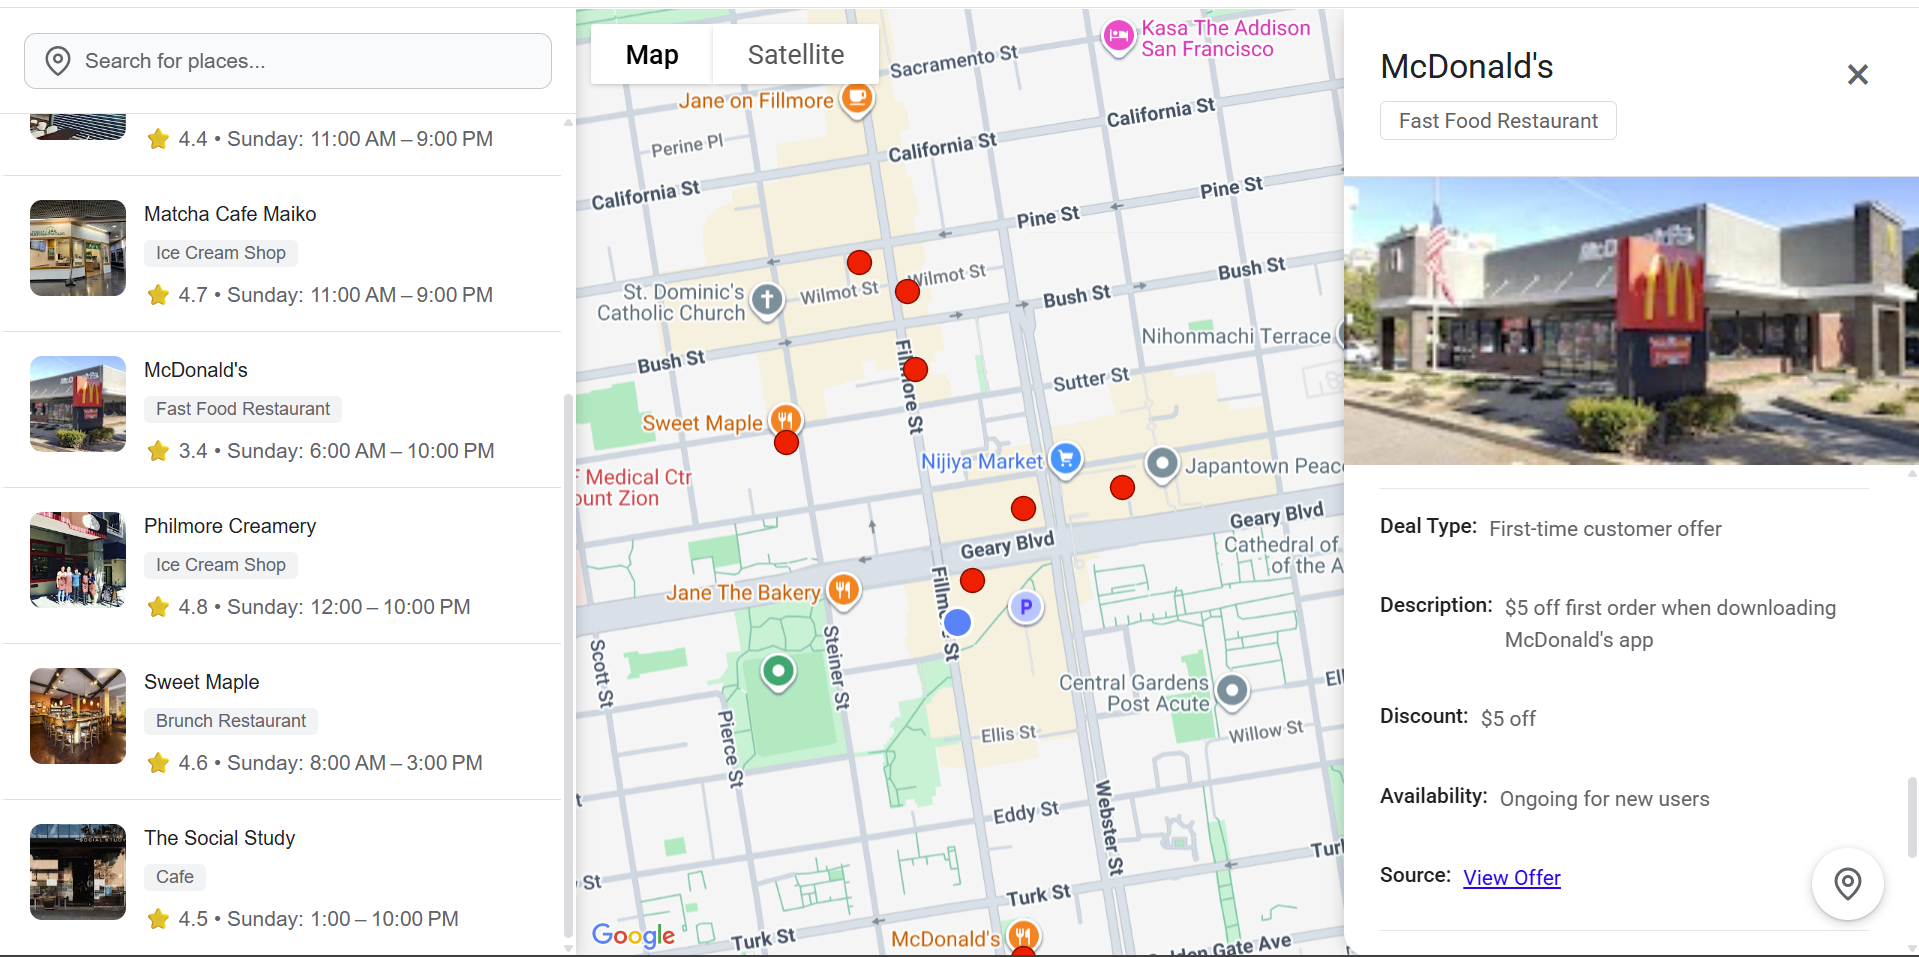Click the large McDonald's storefront photo
1919x957 pixels.
[x=1631, y=321]
